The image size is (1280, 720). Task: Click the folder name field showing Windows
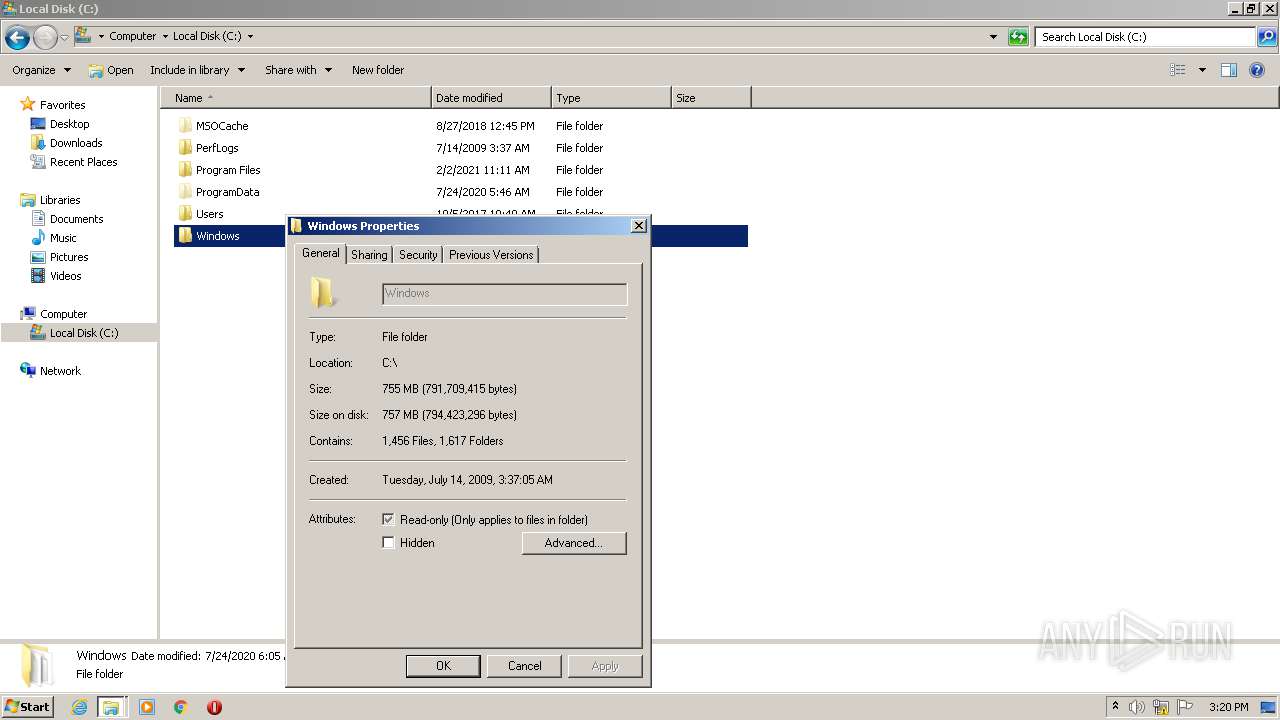tap(505, 294)
